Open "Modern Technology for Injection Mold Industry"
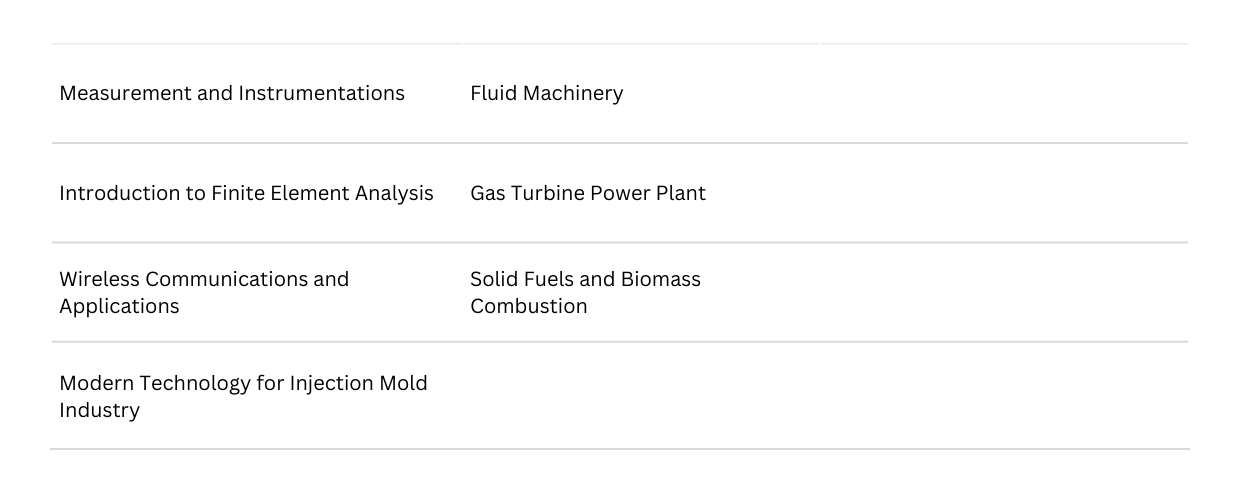The height and width of the screenshot is (500, 1240). point(243,396)
